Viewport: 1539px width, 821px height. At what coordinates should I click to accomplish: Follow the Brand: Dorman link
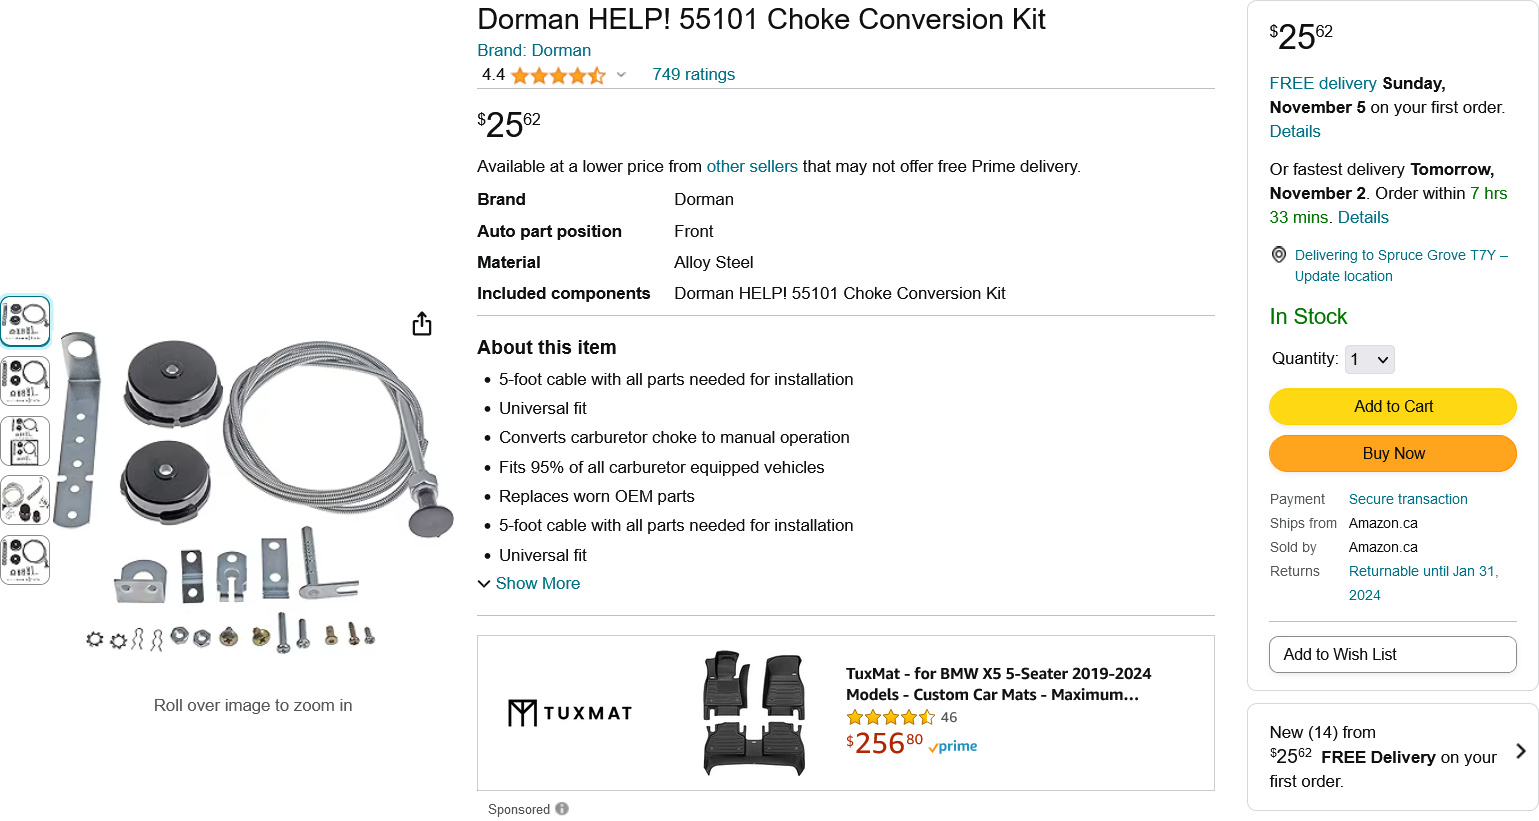(534, 50)
